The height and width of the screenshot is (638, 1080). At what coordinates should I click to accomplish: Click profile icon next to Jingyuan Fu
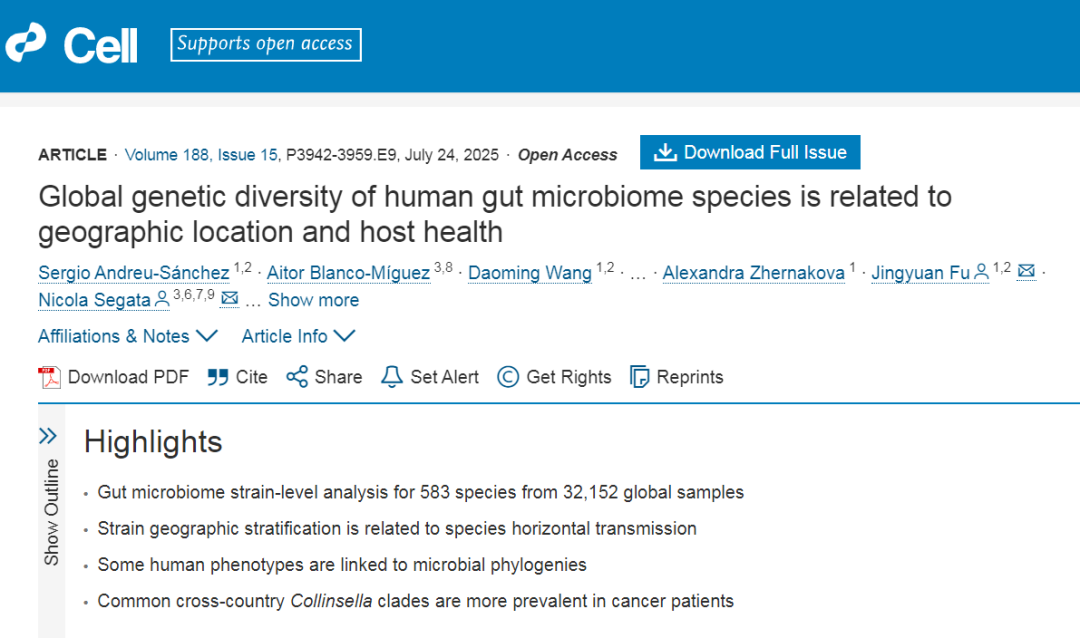click(981, 271)
